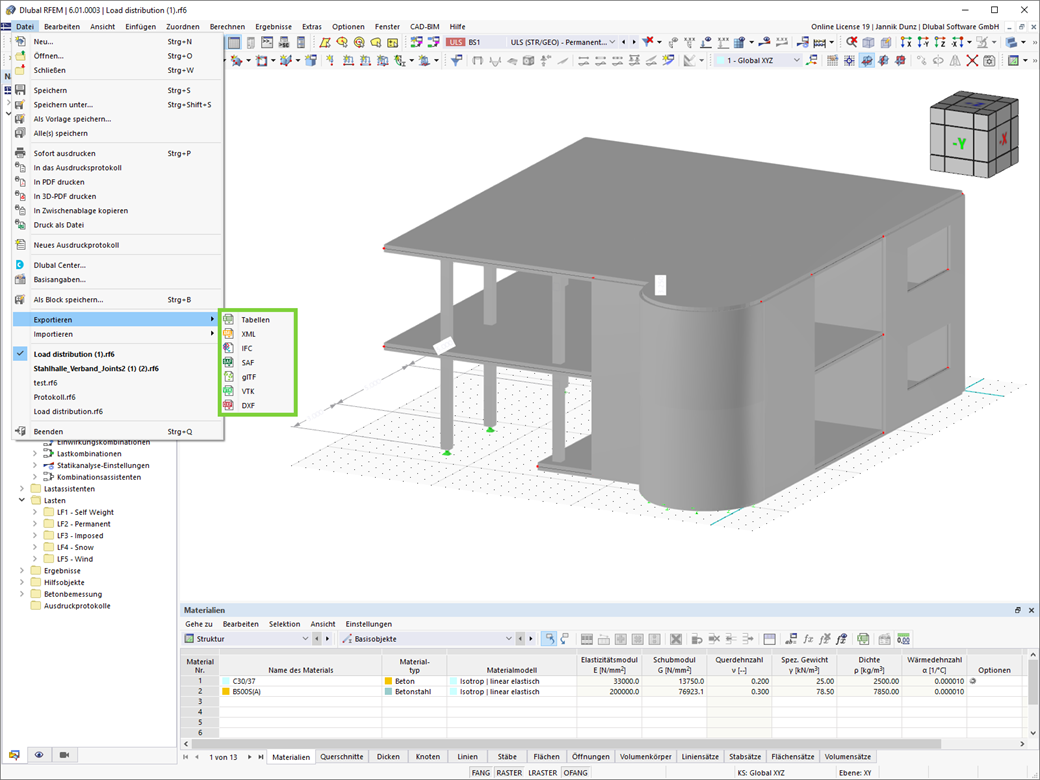
Task: Click the view cube navigator
Action: pos(974,133)
